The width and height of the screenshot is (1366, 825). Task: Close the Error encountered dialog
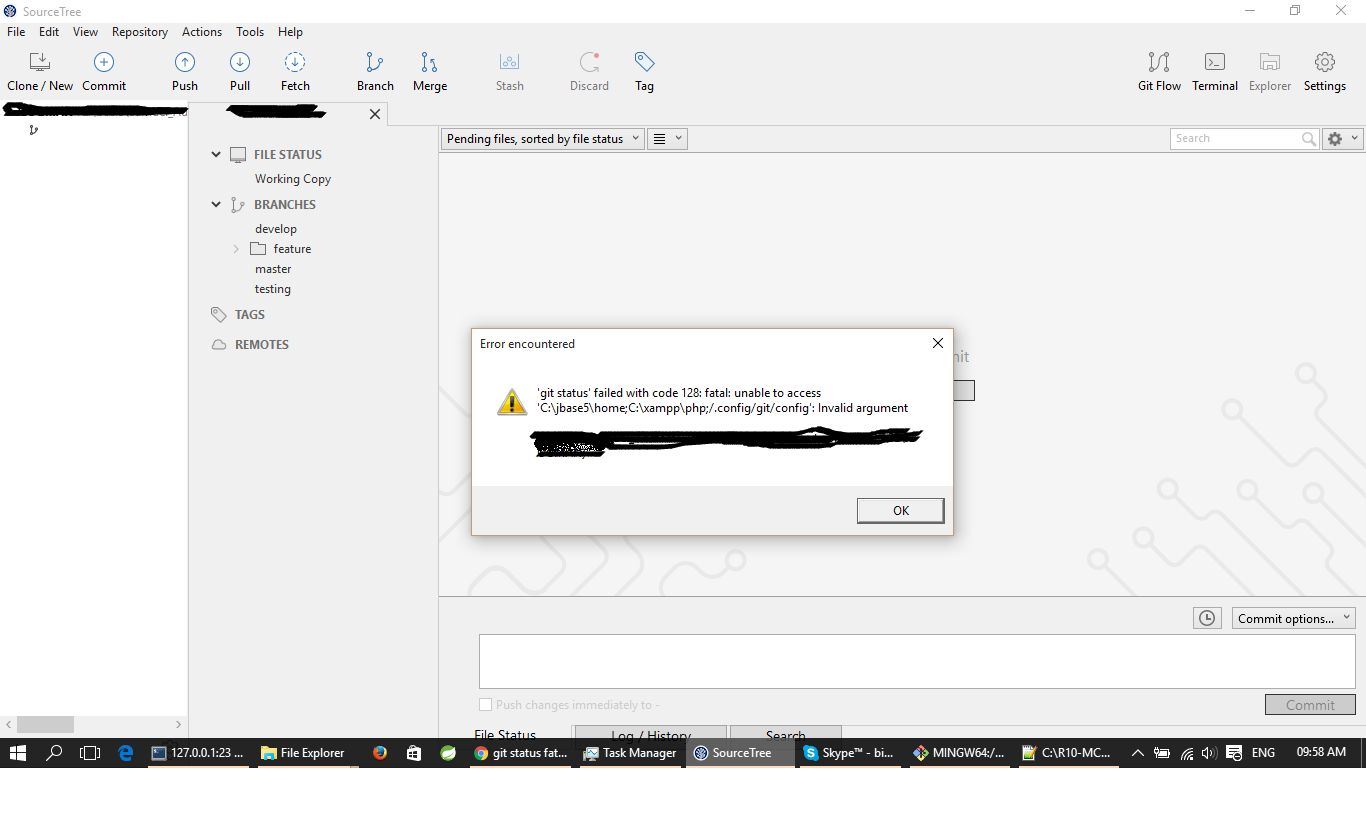point(937,343)
